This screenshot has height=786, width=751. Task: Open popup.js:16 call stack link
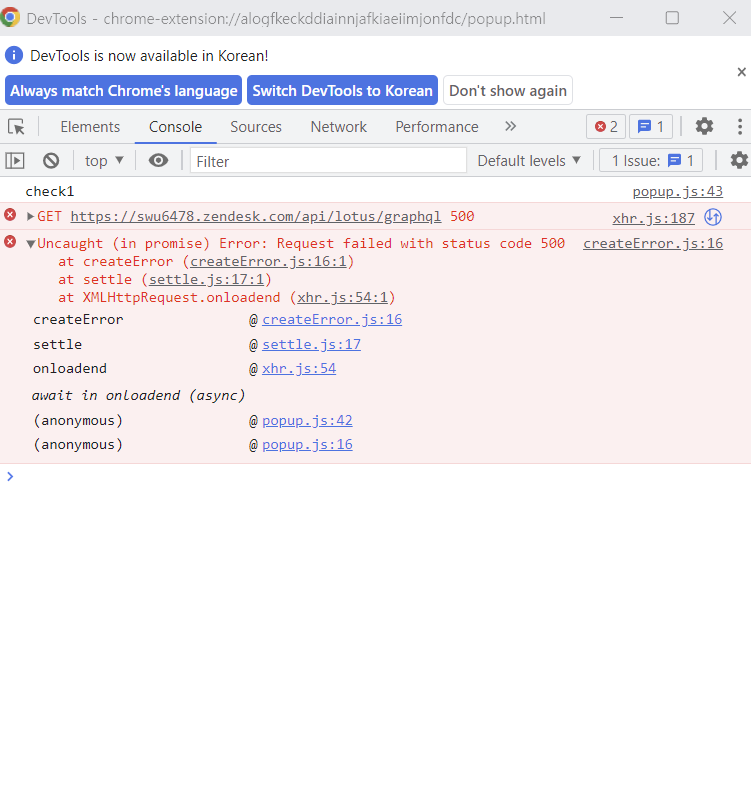(x=307, y=445)
